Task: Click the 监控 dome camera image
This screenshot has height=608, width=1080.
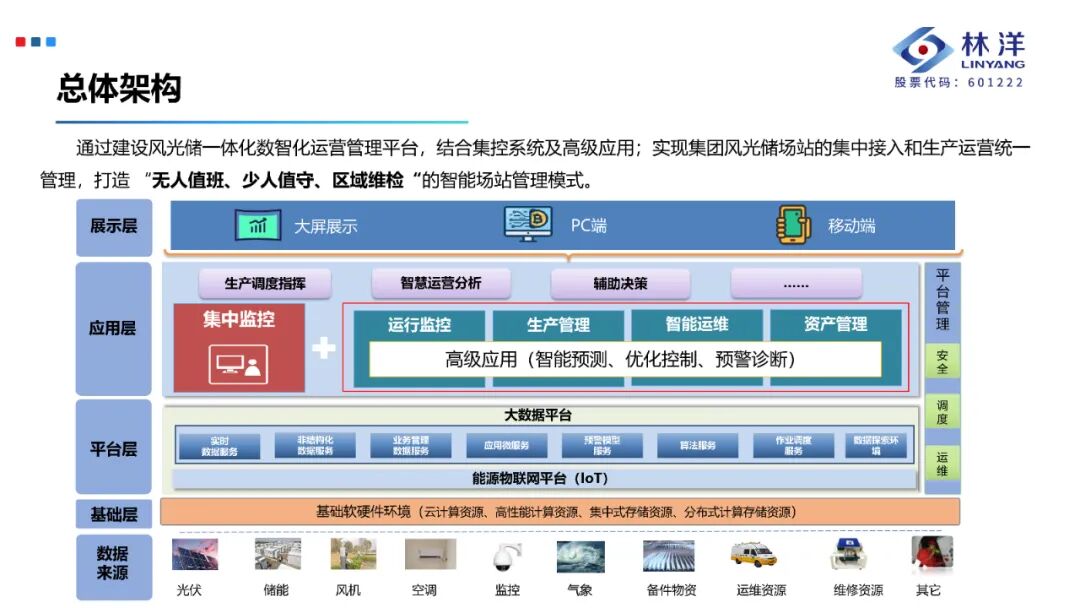Action: click(506, 556)
